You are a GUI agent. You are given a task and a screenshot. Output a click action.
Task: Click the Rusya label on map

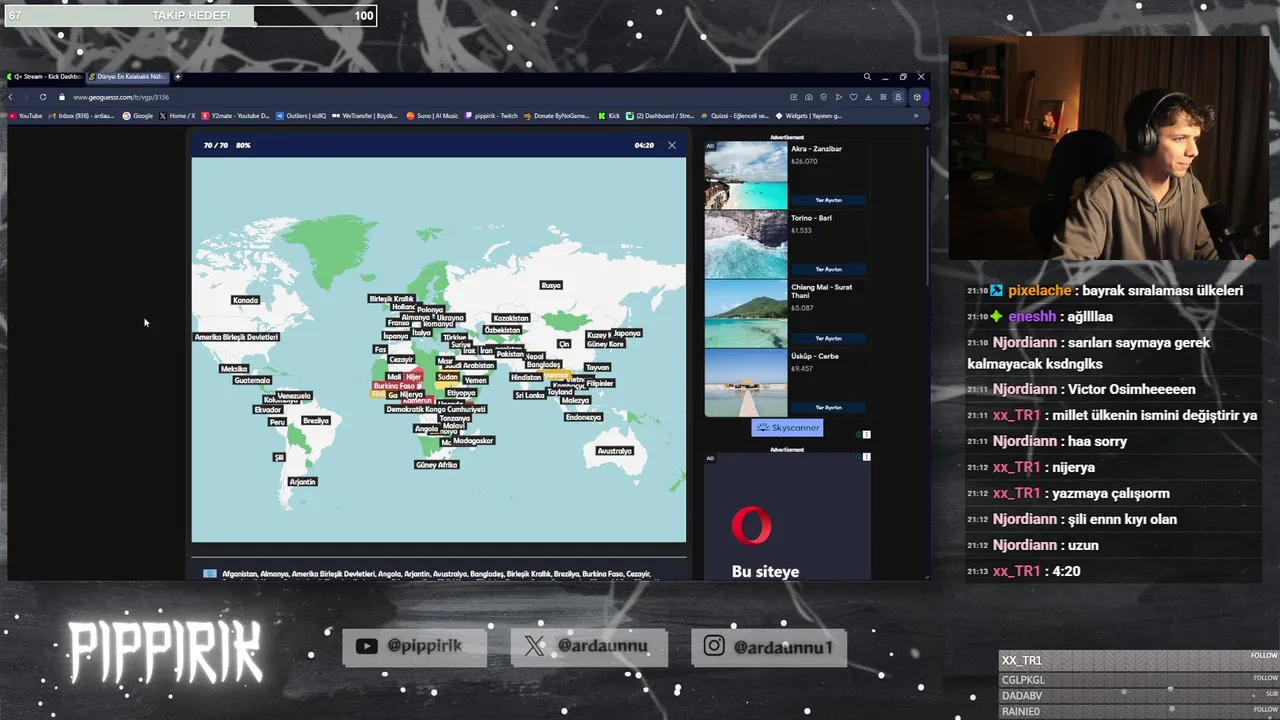click(x=551, y=285)
